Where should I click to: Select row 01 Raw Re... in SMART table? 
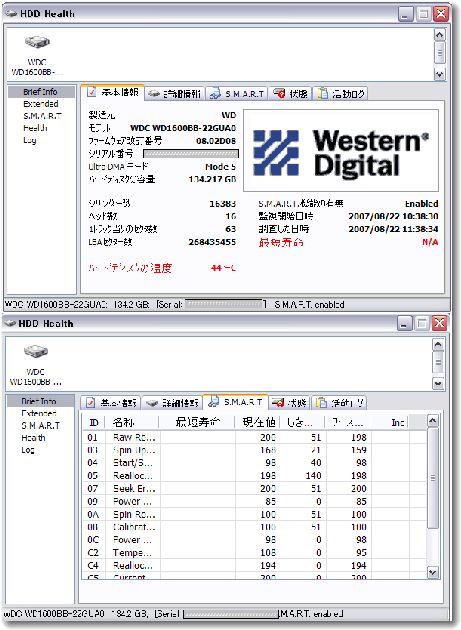[255, 437]
